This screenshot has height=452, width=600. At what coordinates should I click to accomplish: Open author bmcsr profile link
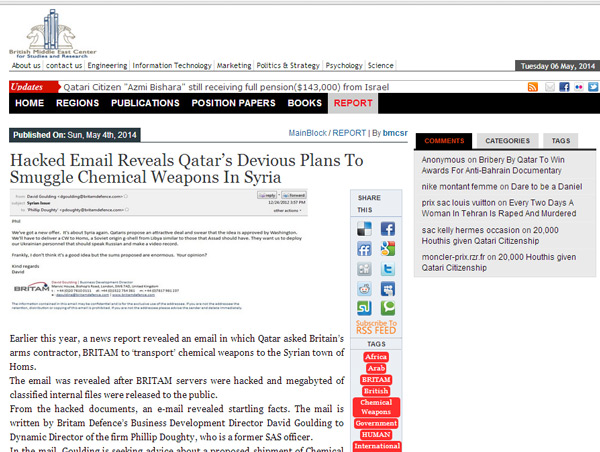(x=395, y=132)
